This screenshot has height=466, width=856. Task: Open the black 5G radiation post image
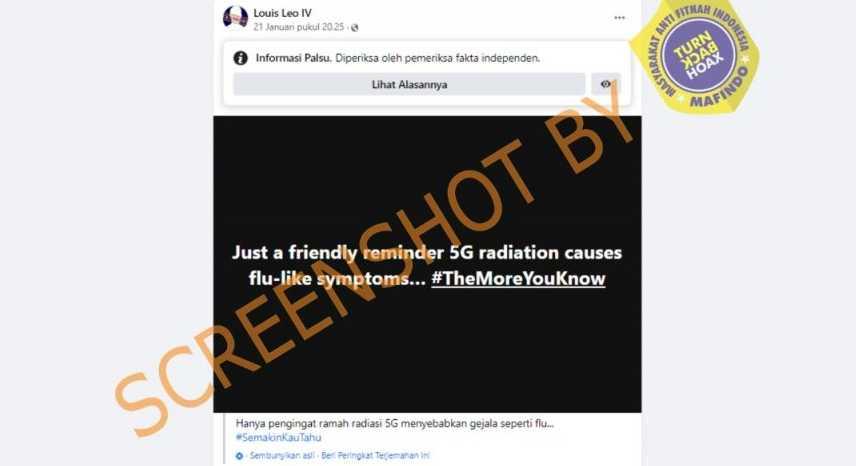click(x=427, y=264)
